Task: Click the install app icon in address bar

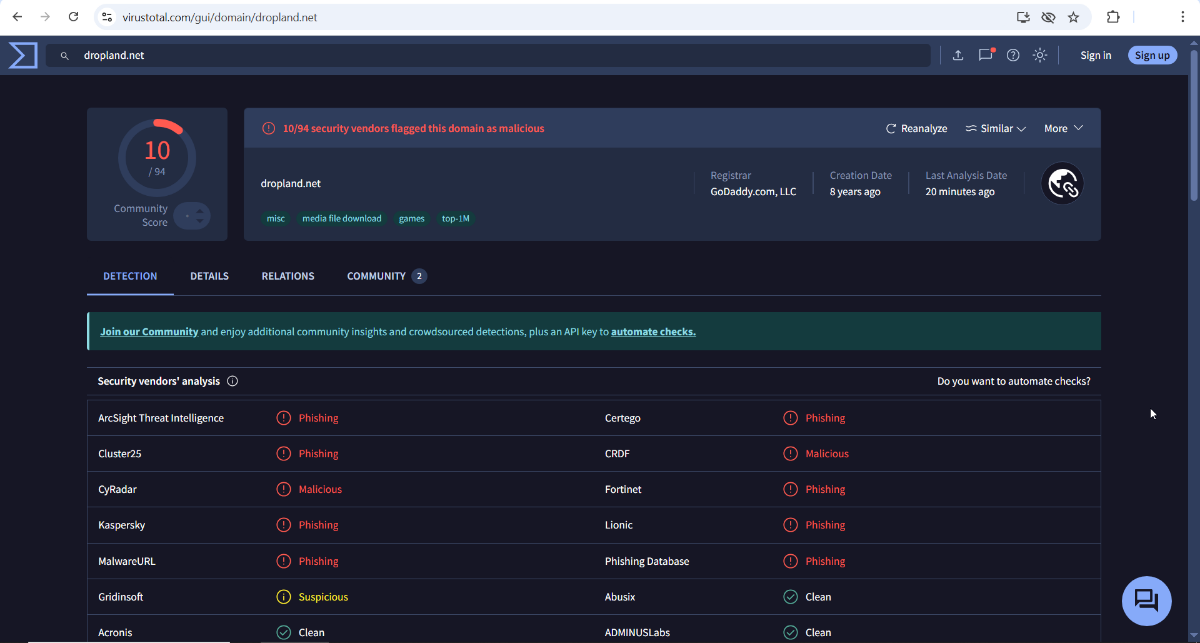Action: 1023,17
